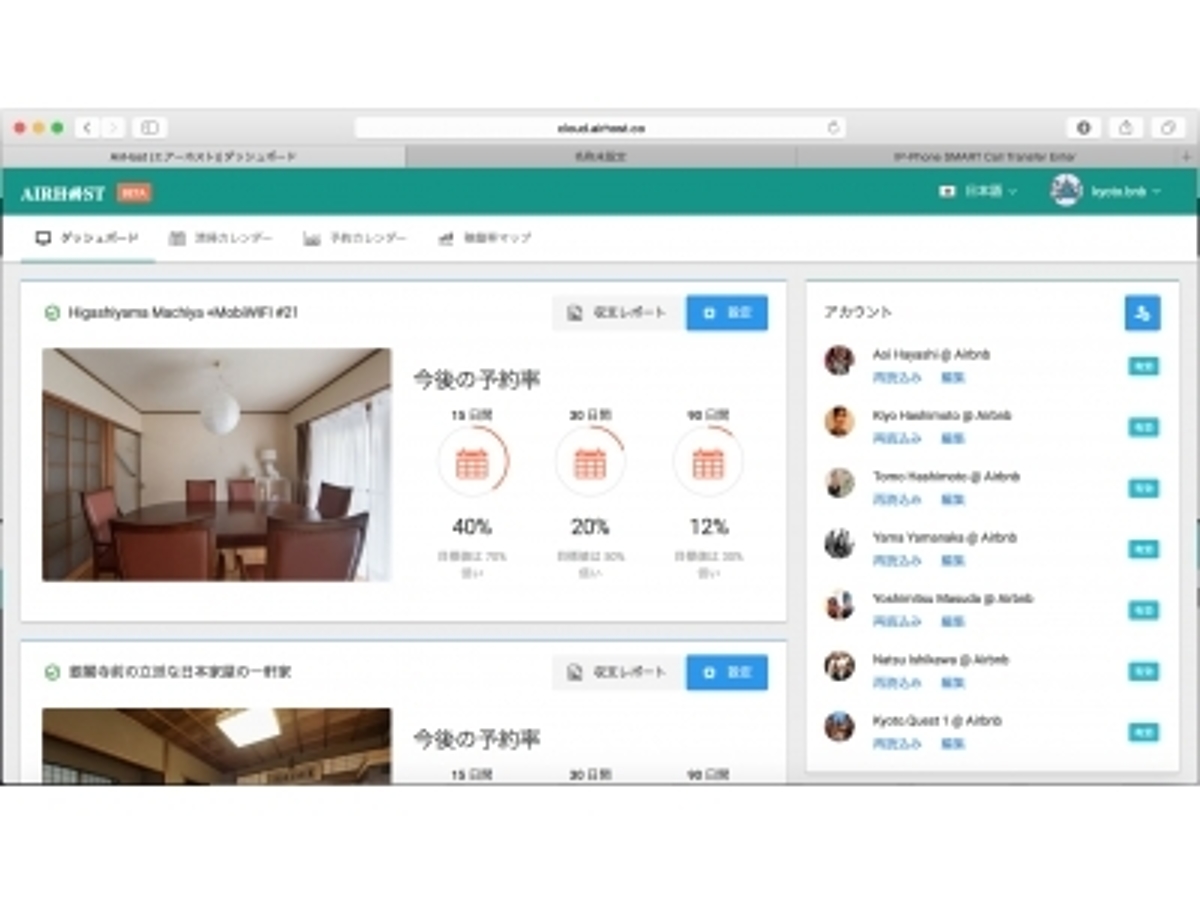Open the 稼働率マップ nav tab
This screenshot has height=900, width=1200.
pyautogui.click(x=485, y=239)
